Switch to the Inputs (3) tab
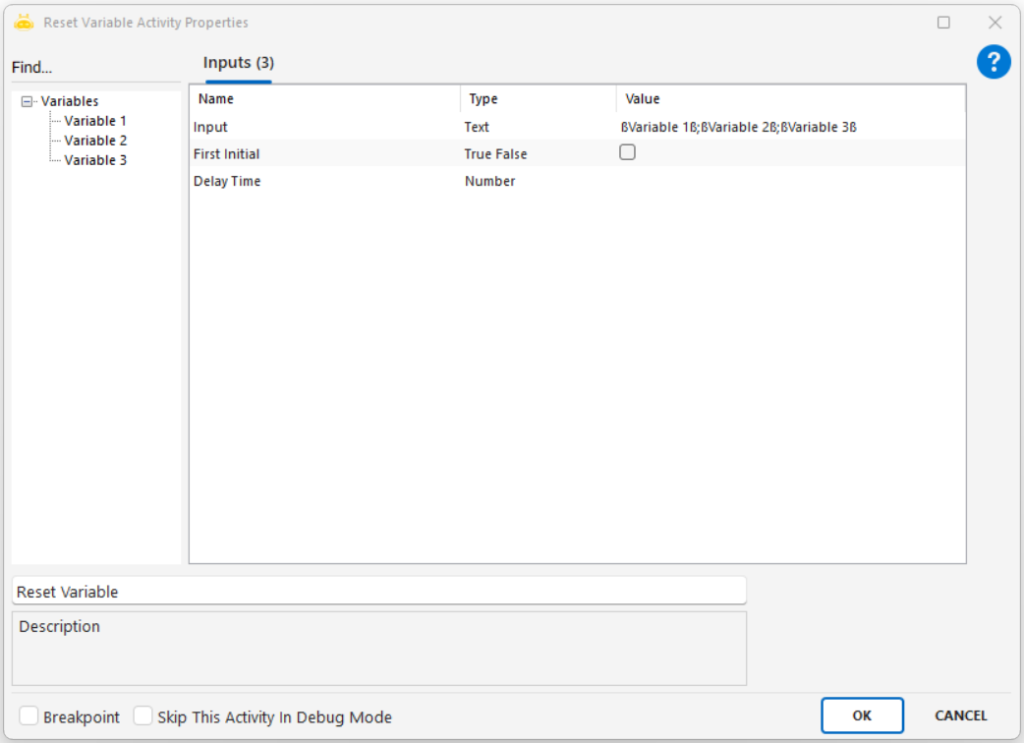 pyautogui.click(x=238, y=63)
